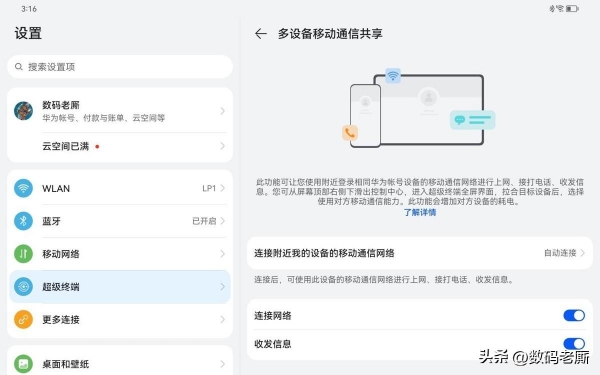This screenshot has width=600, height=375.
Task: Select the 超级终端 settings item
Action: click(x=120, y=287)
